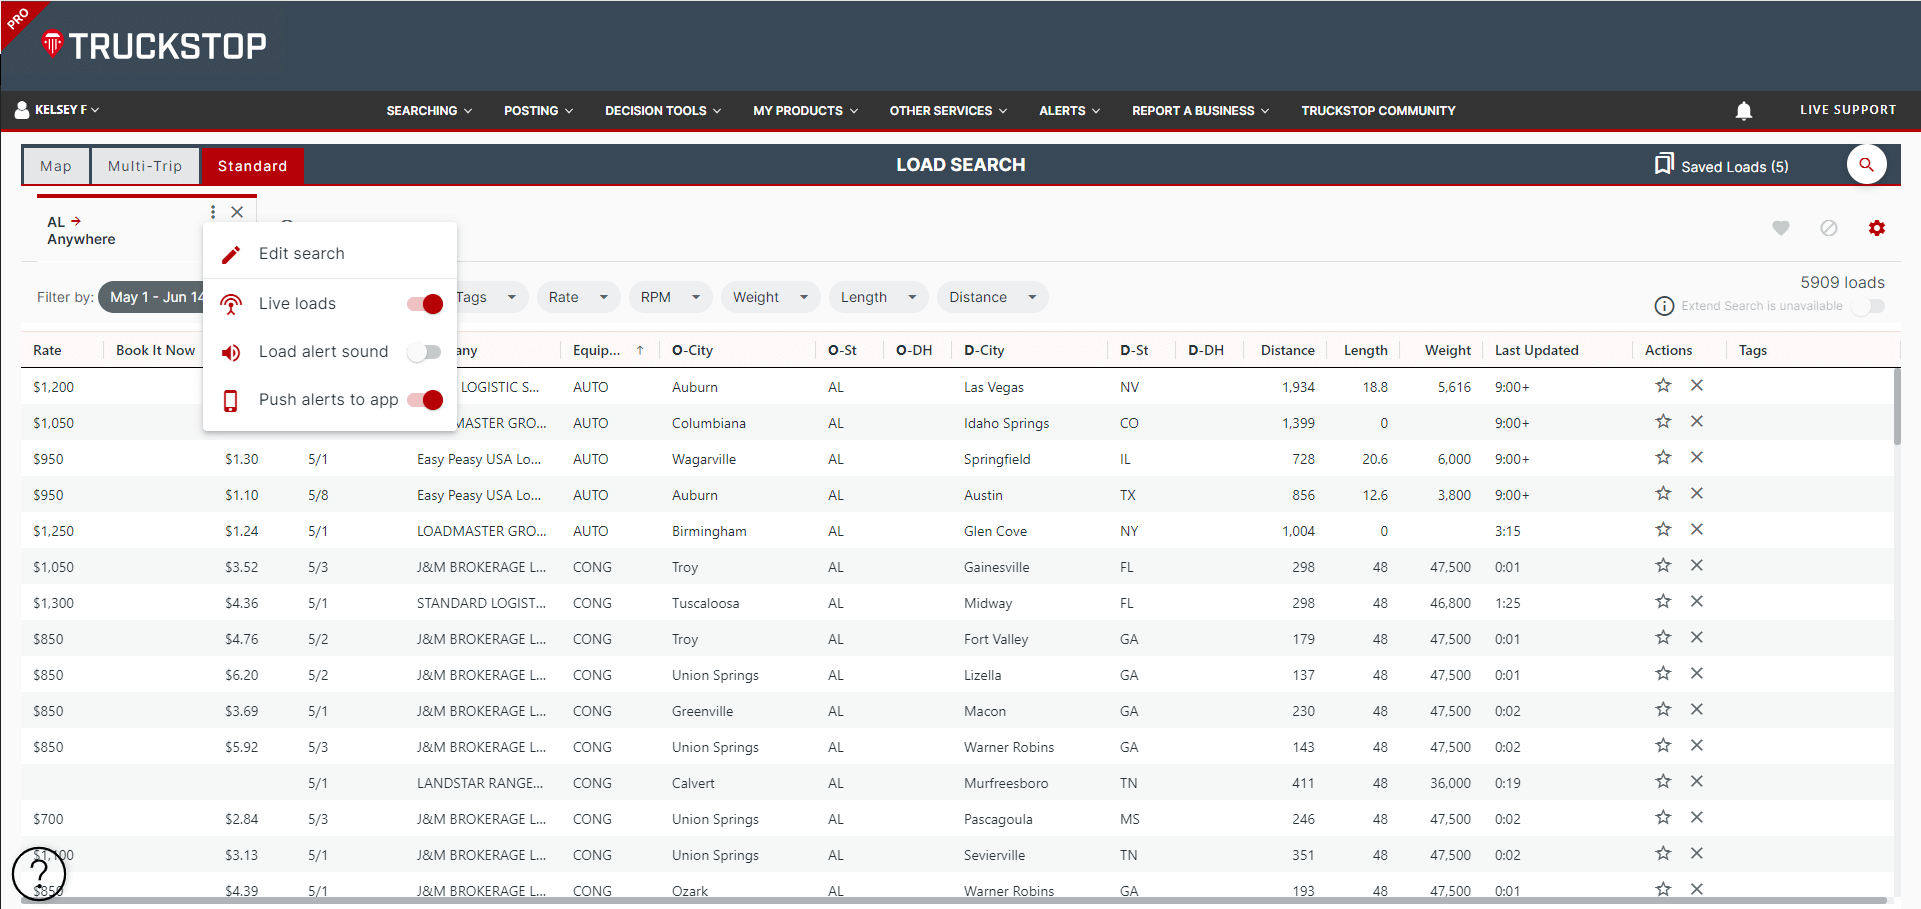Disable Push alerts to app toggle
The width and height of the screenshot is (1921, 909).
425,400
